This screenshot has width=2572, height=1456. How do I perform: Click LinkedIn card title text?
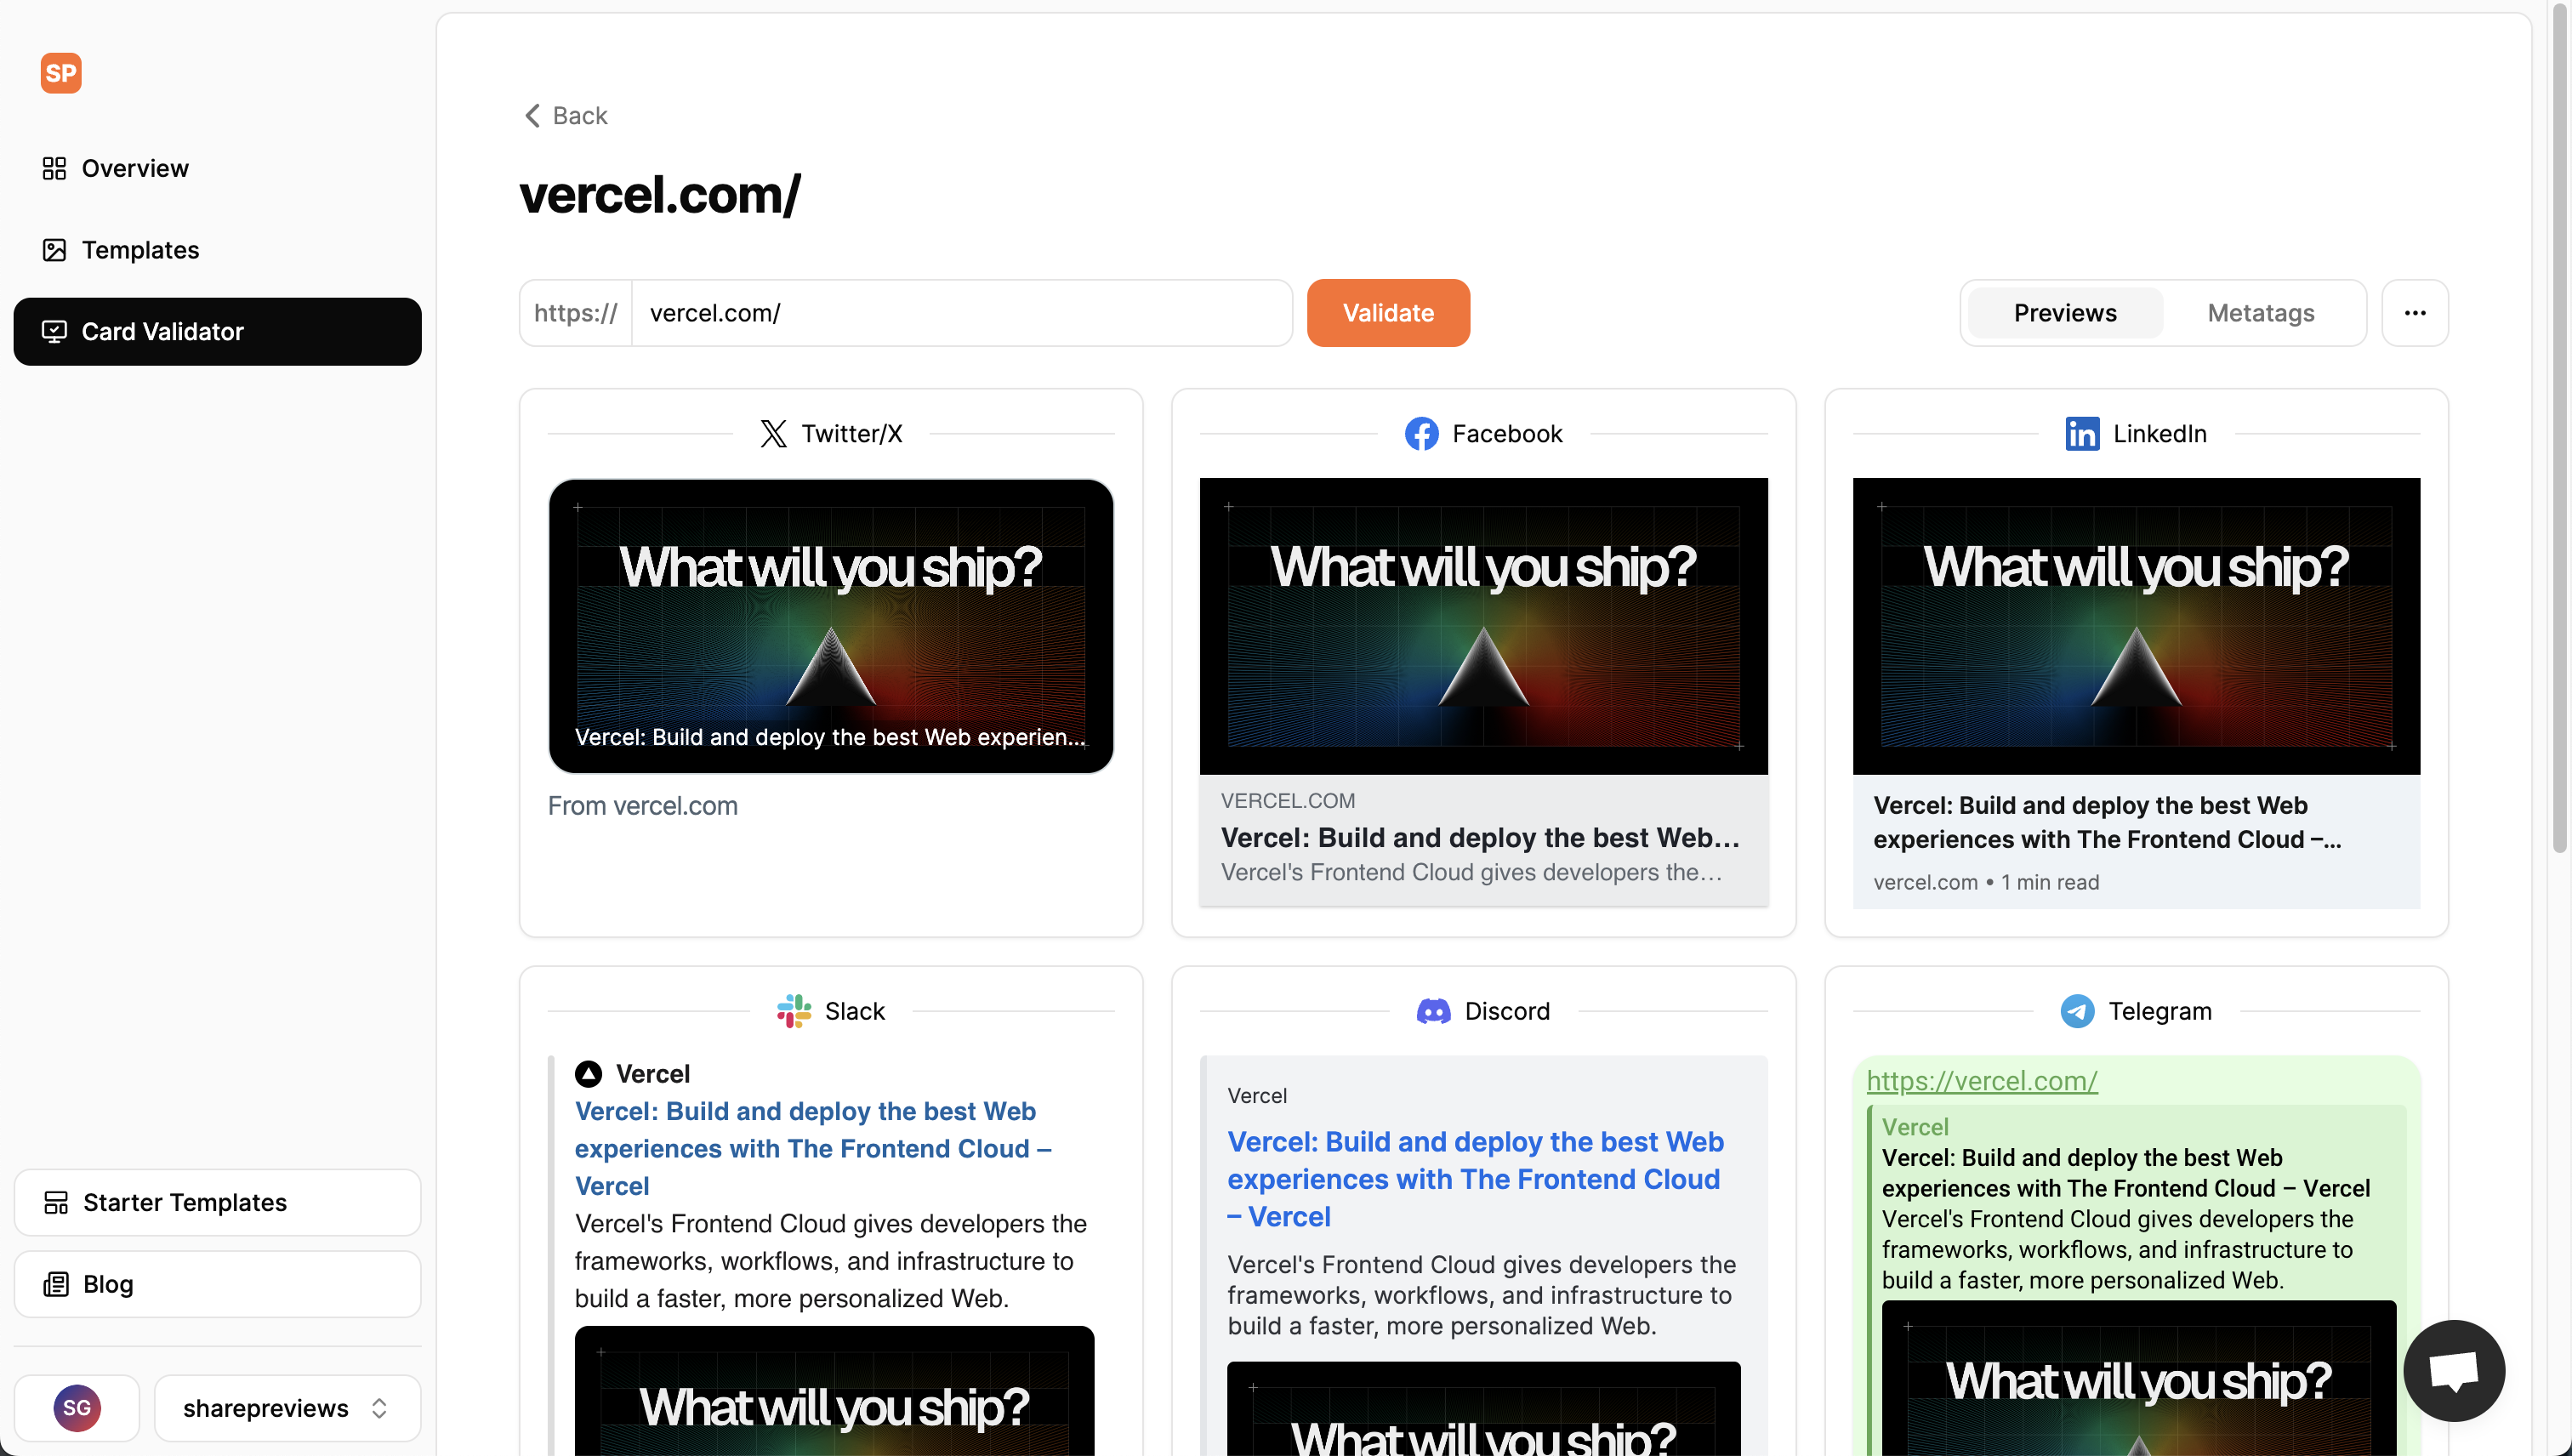pos(2107,822)
